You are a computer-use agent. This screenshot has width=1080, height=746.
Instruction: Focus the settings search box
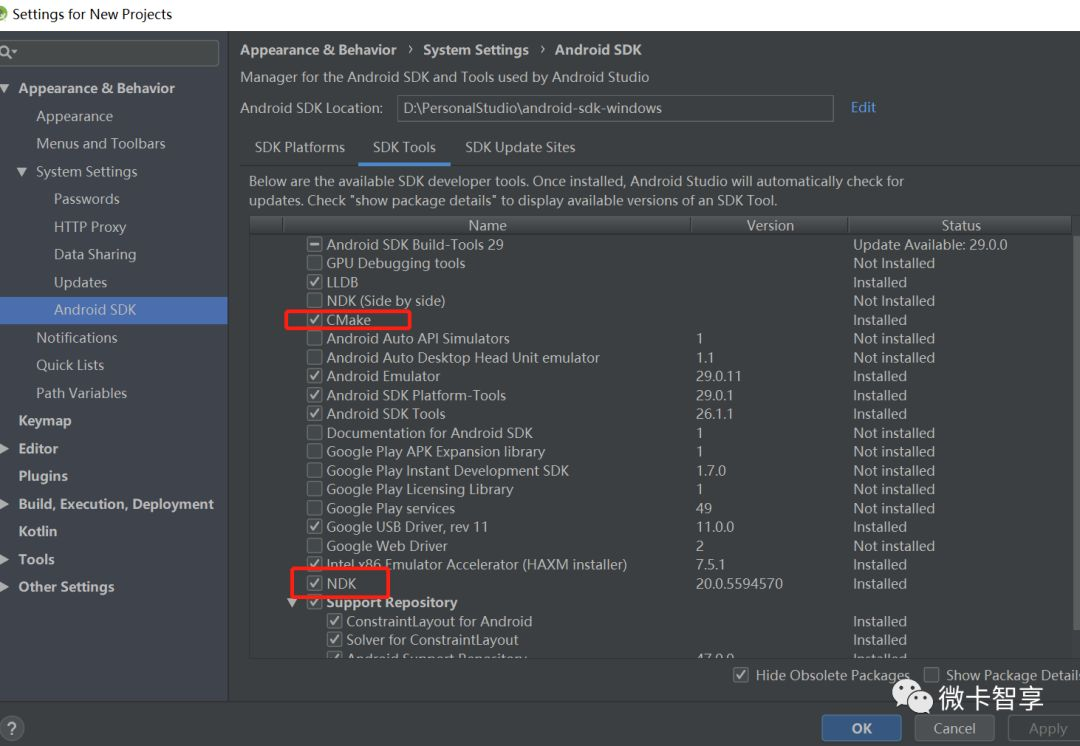click(110, 53)
